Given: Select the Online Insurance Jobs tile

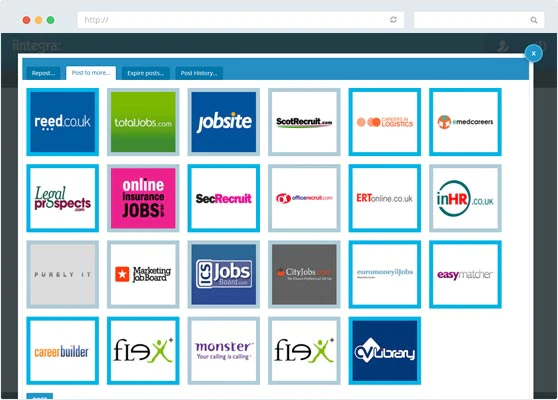Looking at the screenshot, I should [x=143, y=198].
